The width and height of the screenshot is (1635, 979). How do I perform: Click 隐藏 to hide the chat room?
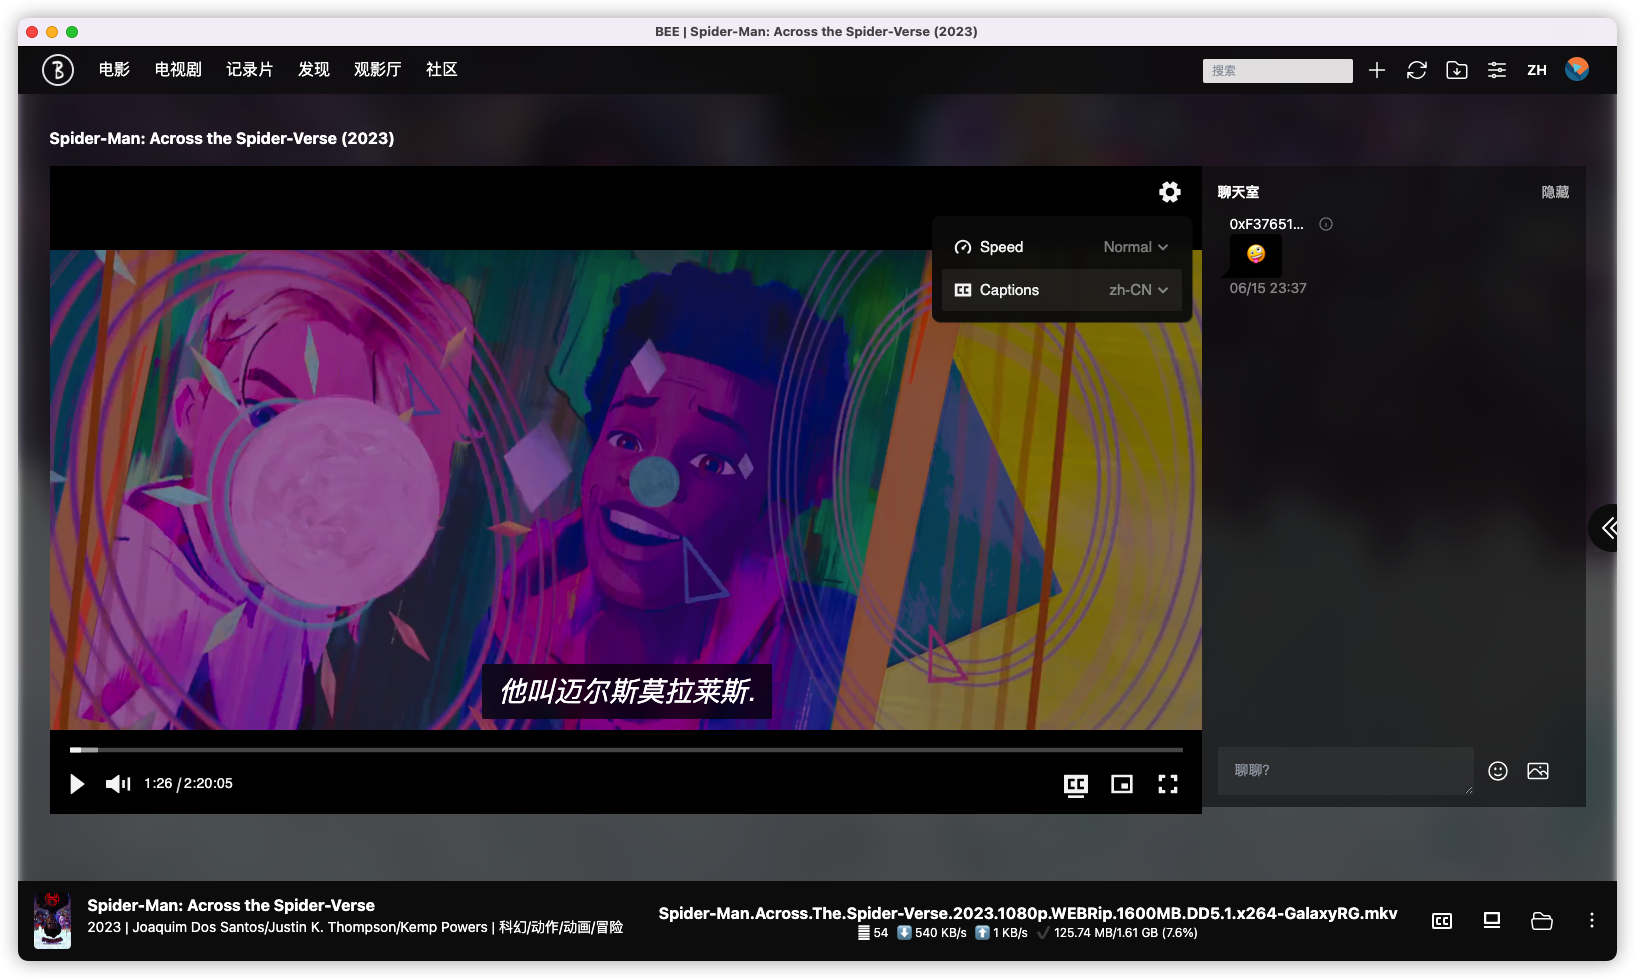click(x=1554, y=192)
